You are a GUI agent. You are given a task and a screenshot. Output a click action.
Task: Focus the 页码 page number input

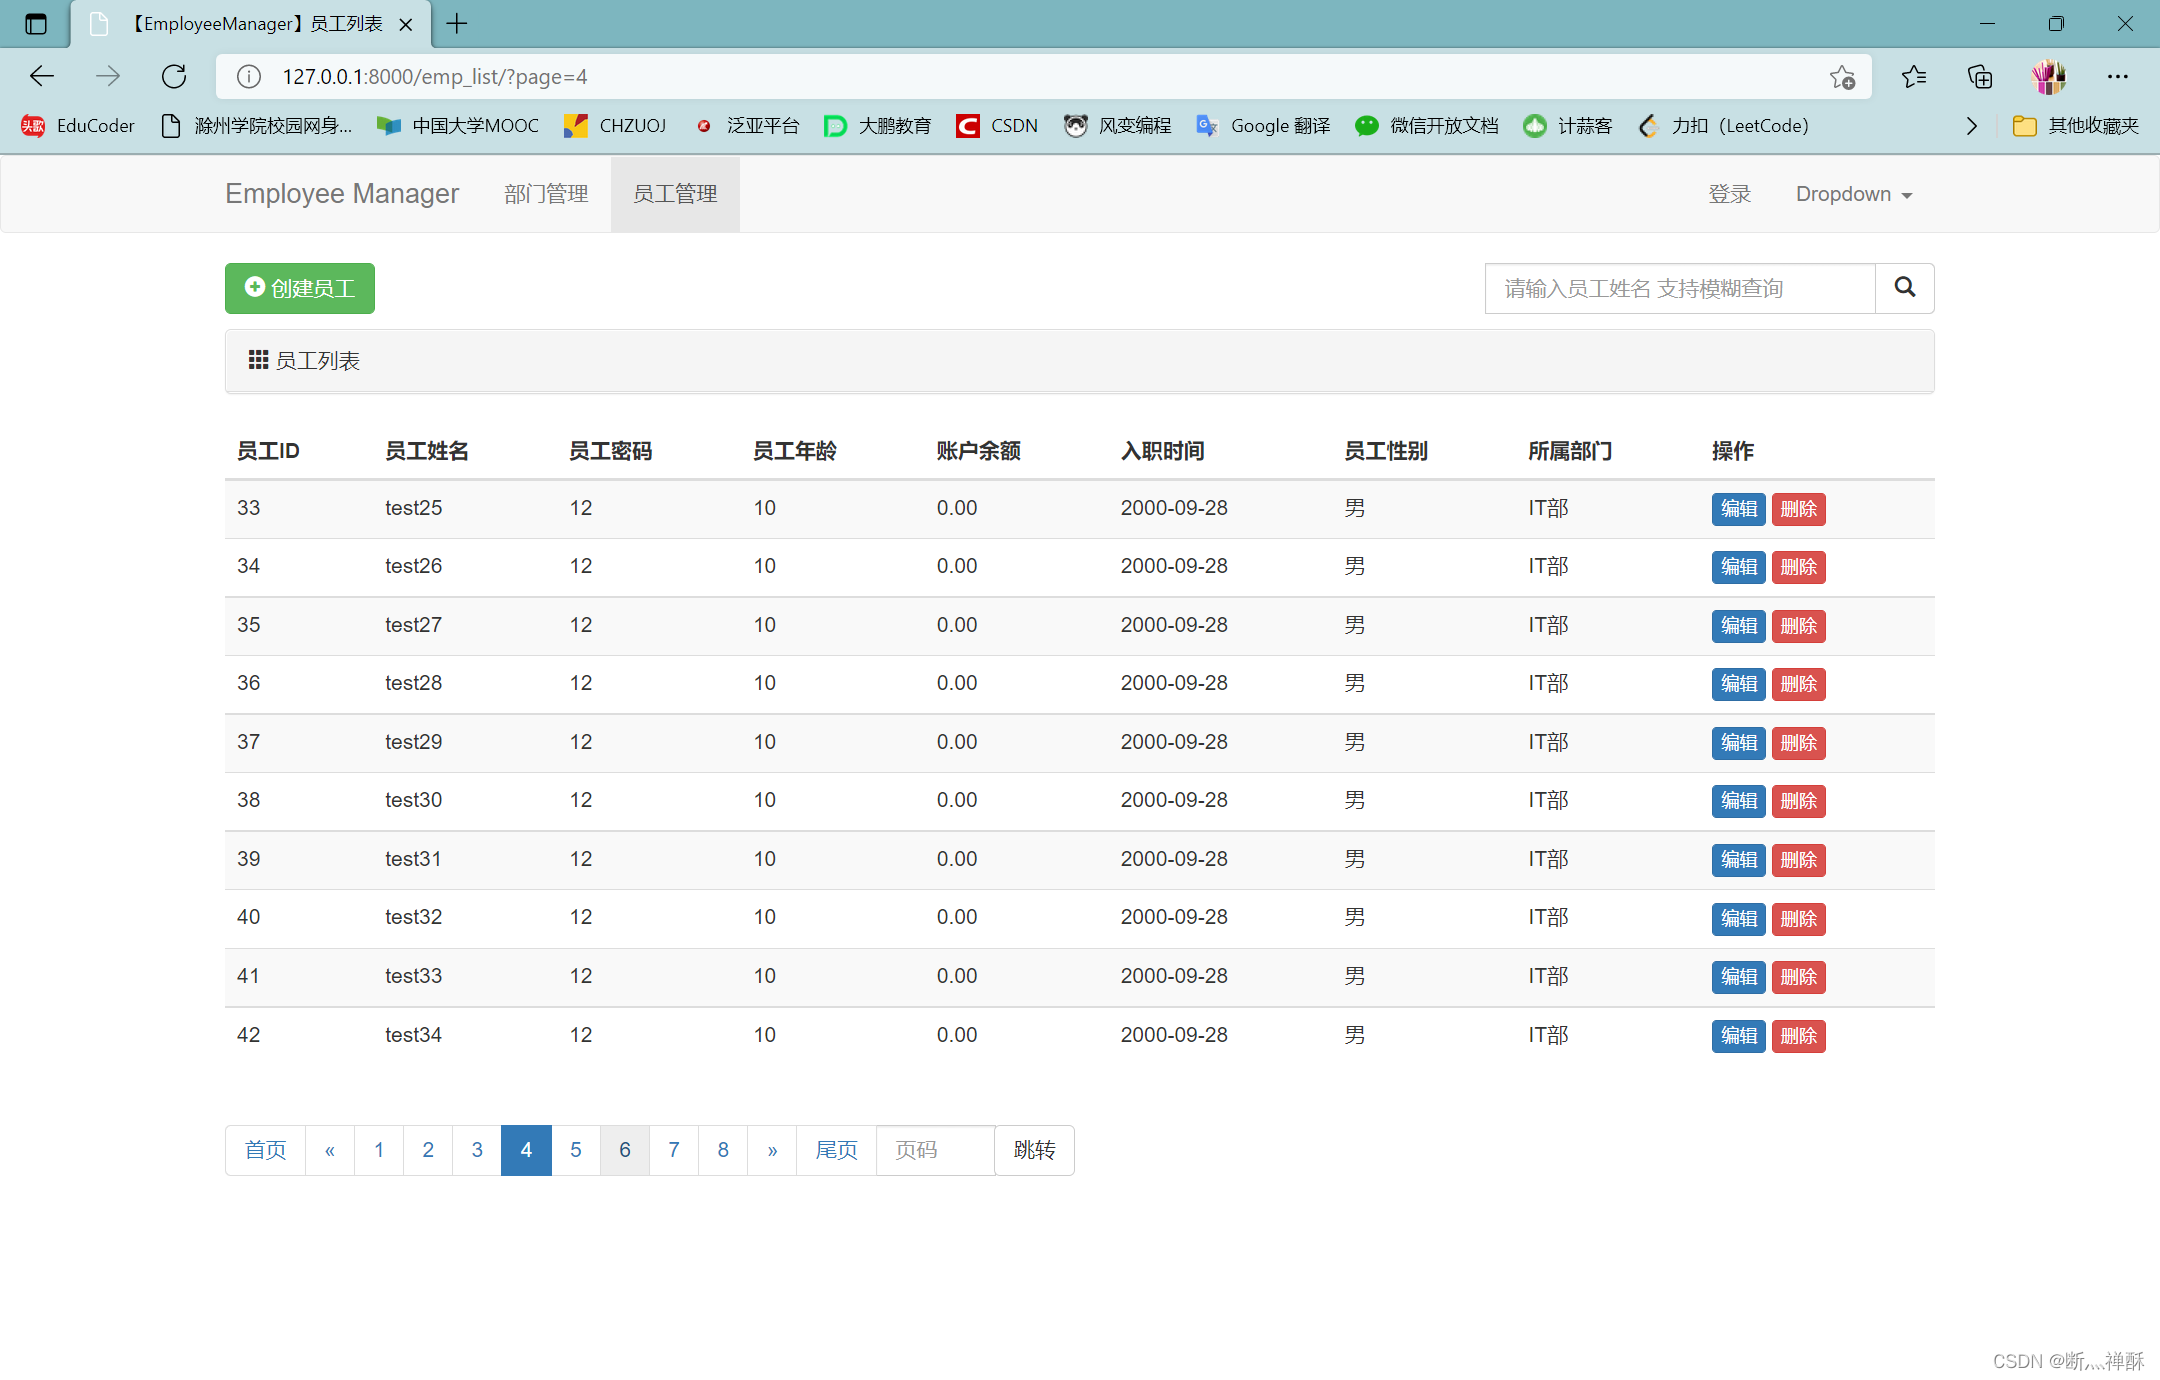[935, 1150]
